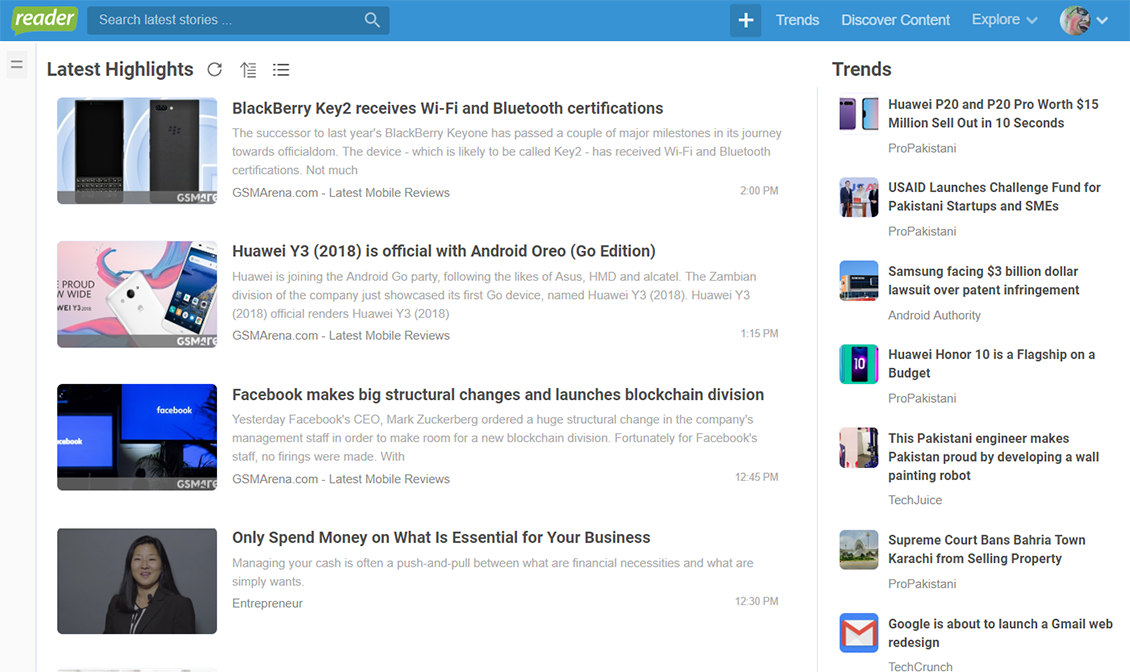Click the BlackBerry Key2 thumbnail
Viewport: 1130px width, 672px height.
point(137,151)
